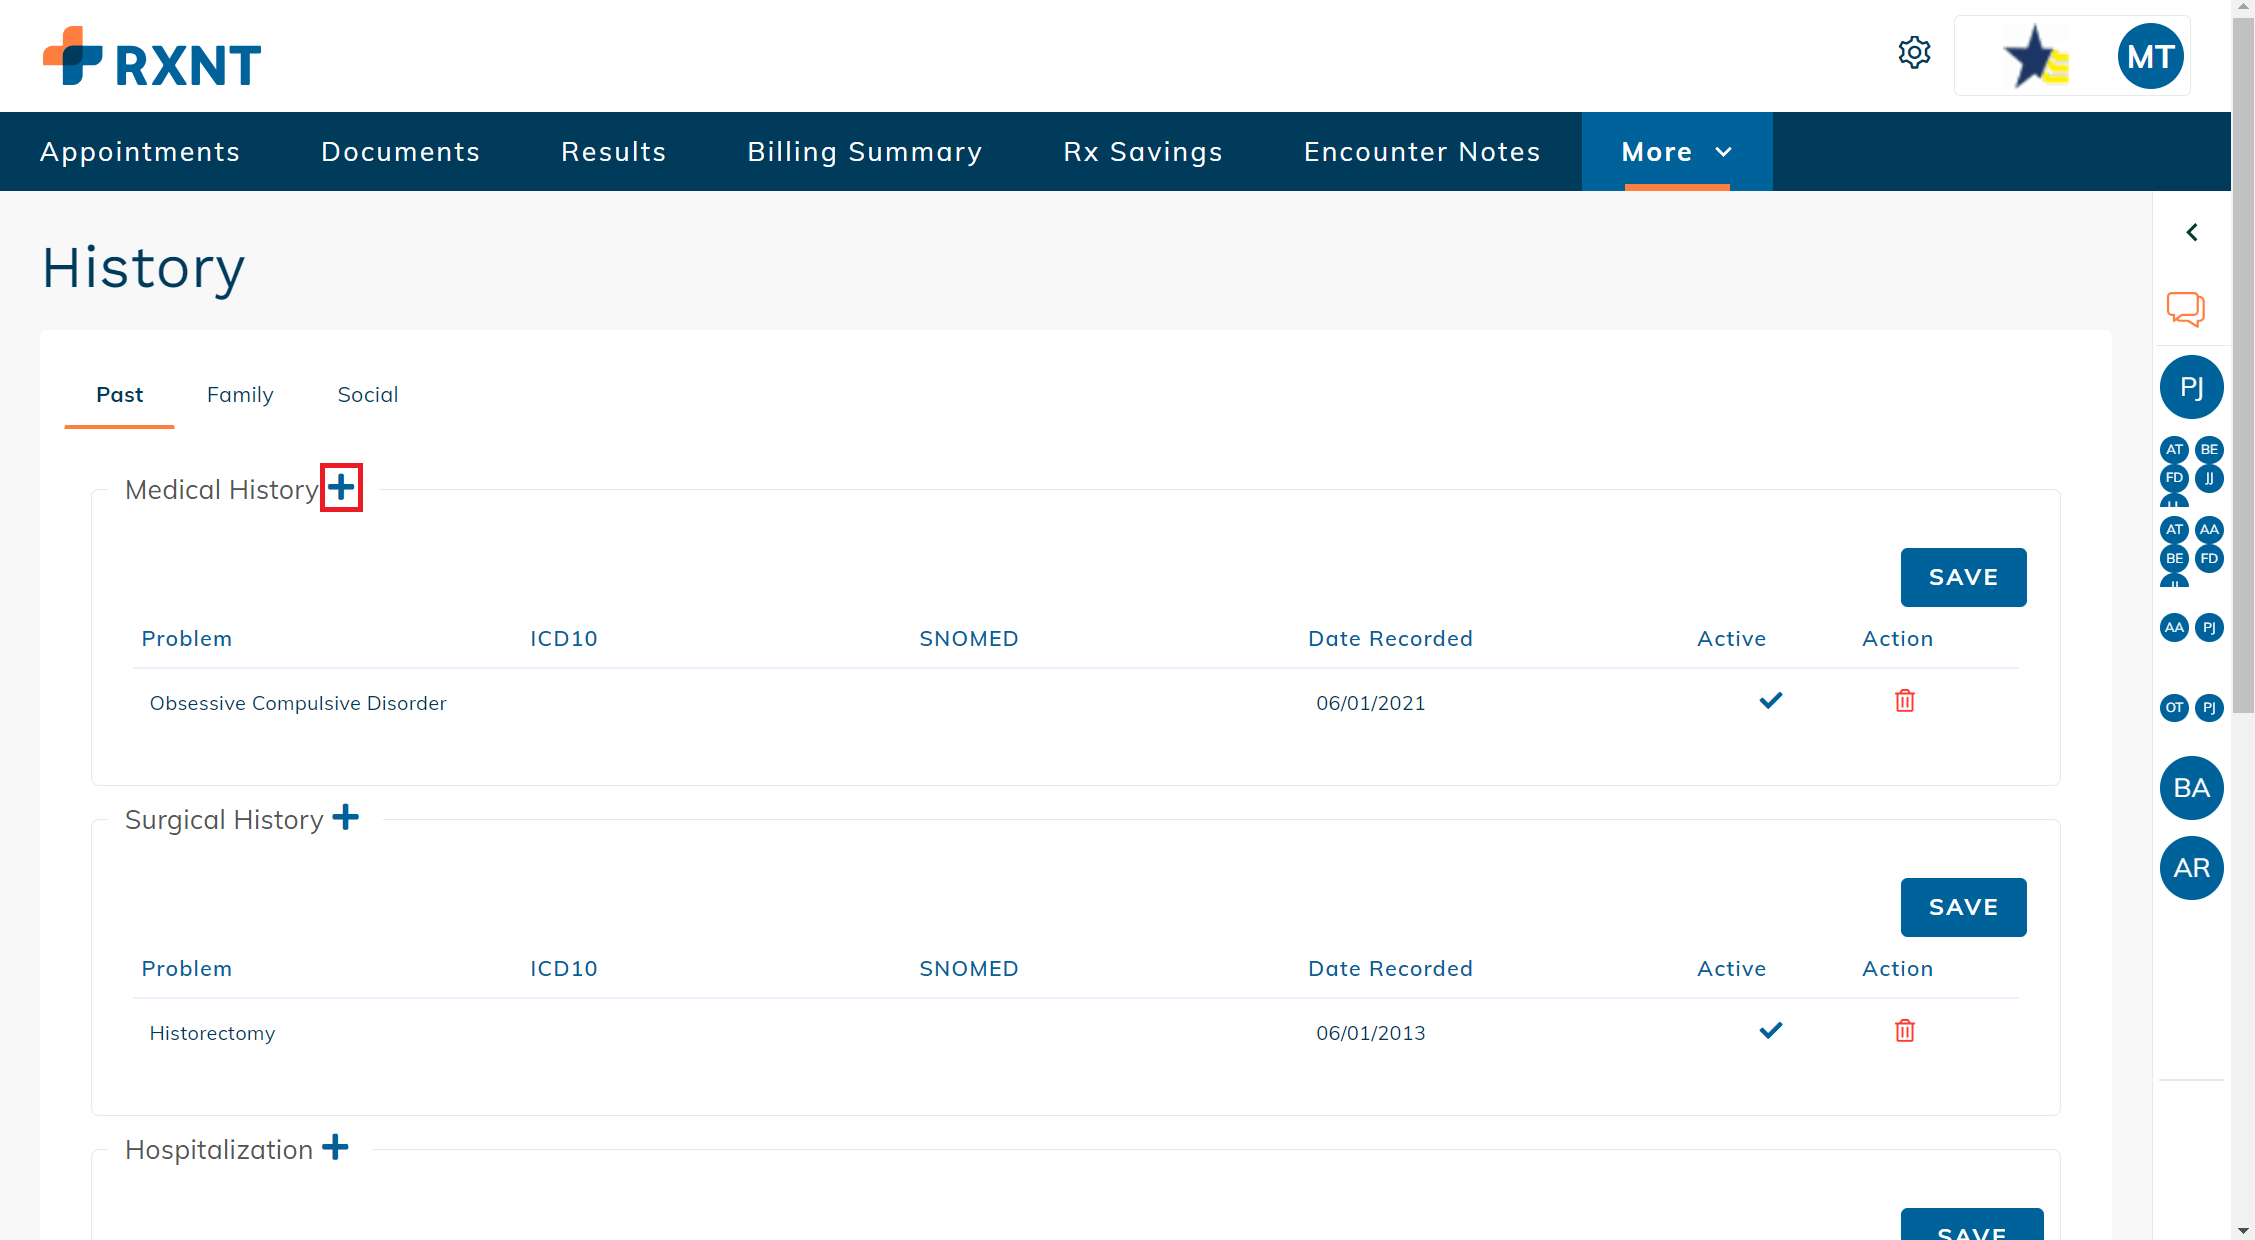Image resolution: width=2255 pixels, height=1240 pixels.
Task: Click the History page heading
Action: click(143, 268)
